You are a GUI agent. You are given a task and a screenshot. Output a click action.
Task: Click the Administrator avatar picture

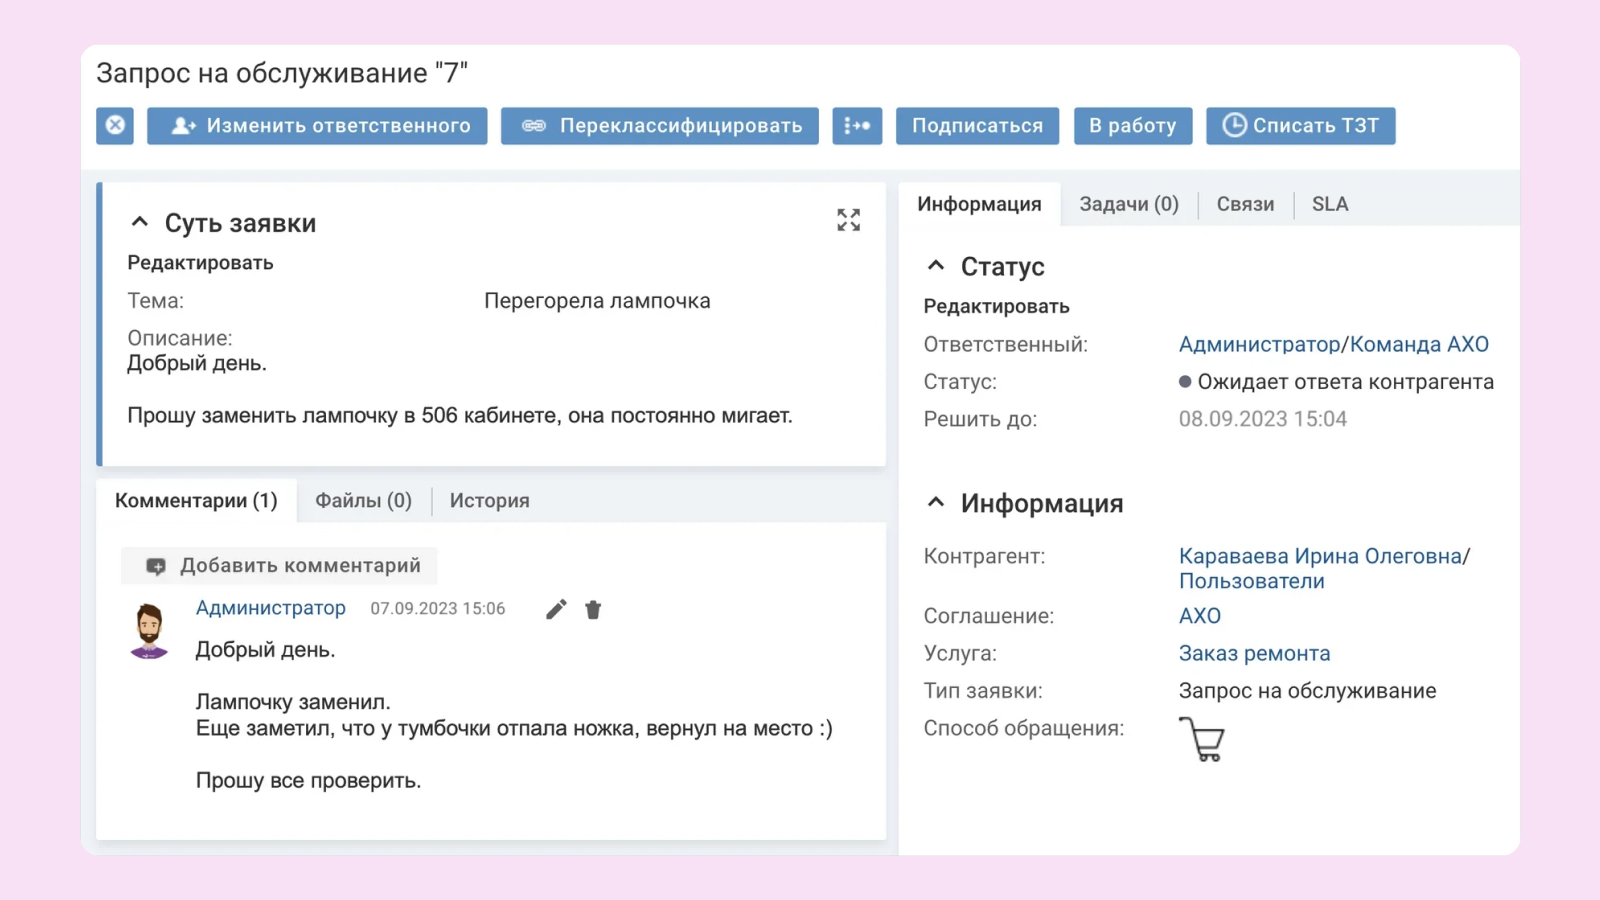tap(149, 630)
